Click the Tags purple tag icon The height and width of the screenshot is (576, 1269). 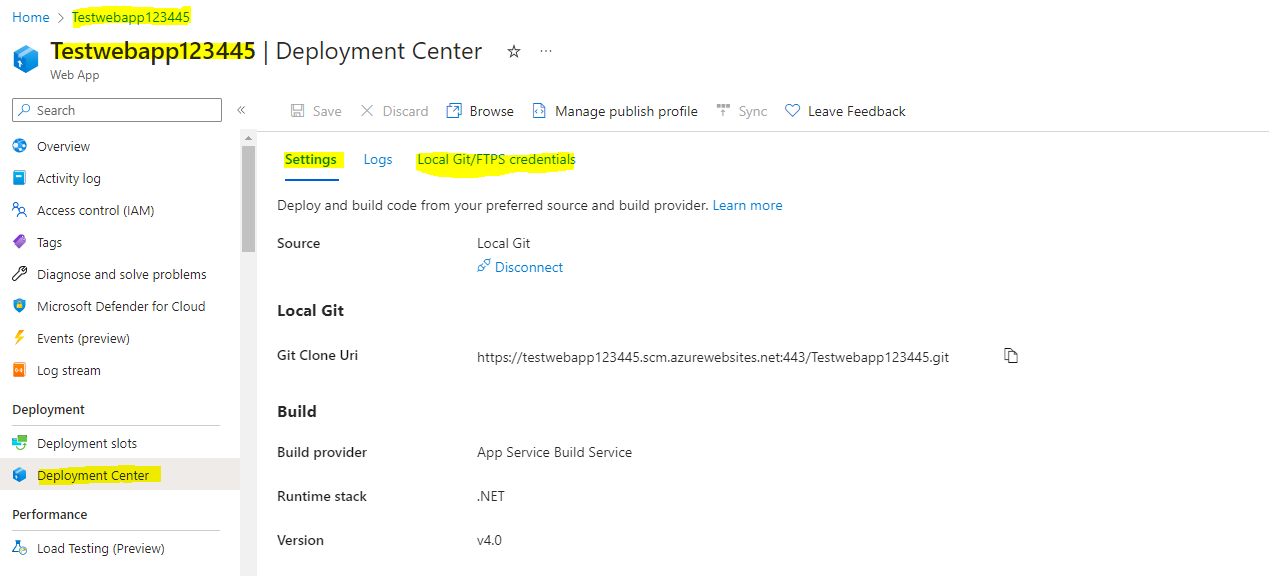pos(19,242)
